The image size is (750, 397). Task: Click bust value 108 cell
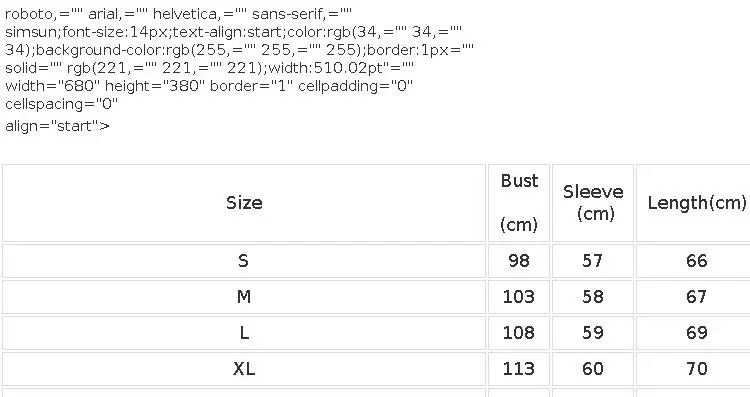point(519,333)
